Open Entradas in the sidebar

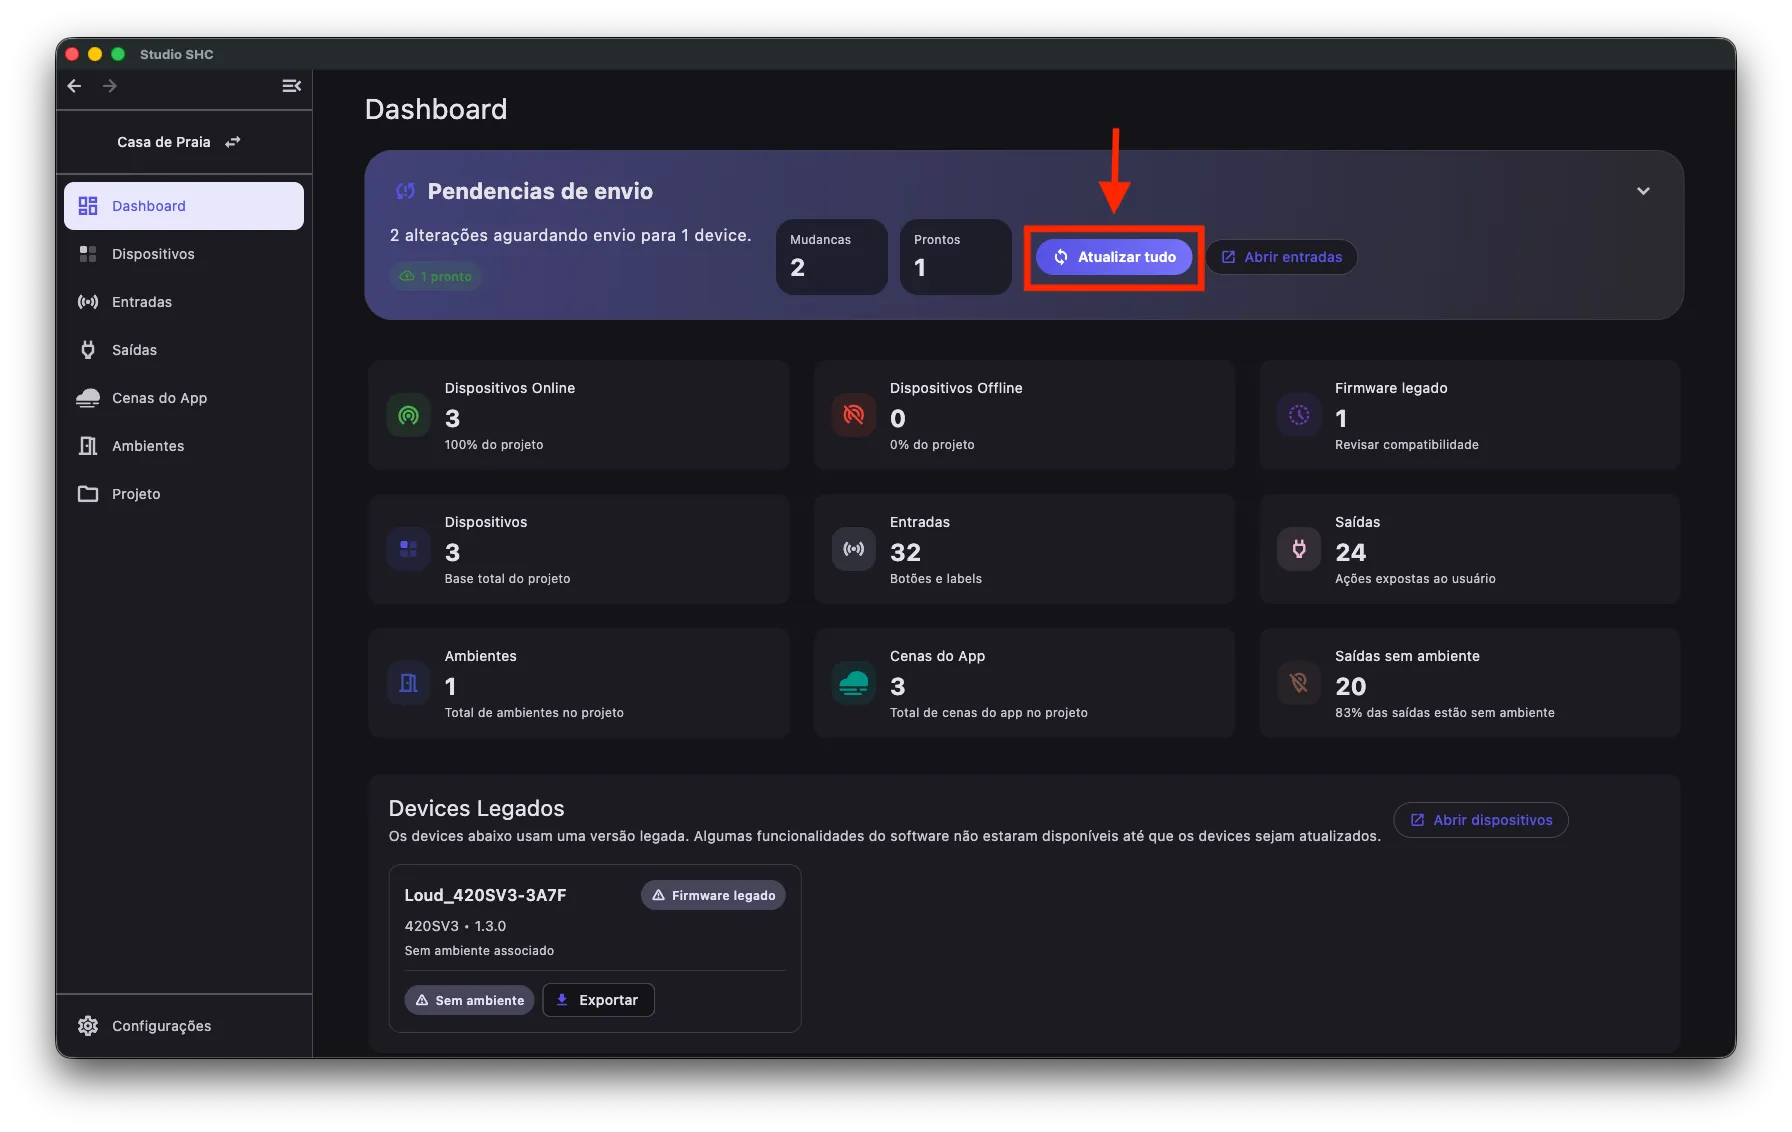(184, 302)
